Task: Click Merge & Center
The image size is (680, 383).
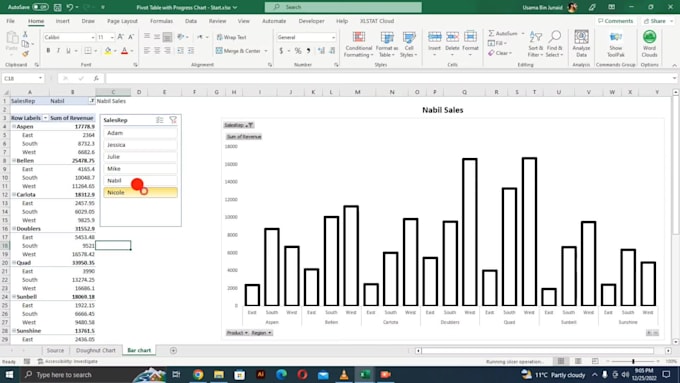Action: coord(239,51)
